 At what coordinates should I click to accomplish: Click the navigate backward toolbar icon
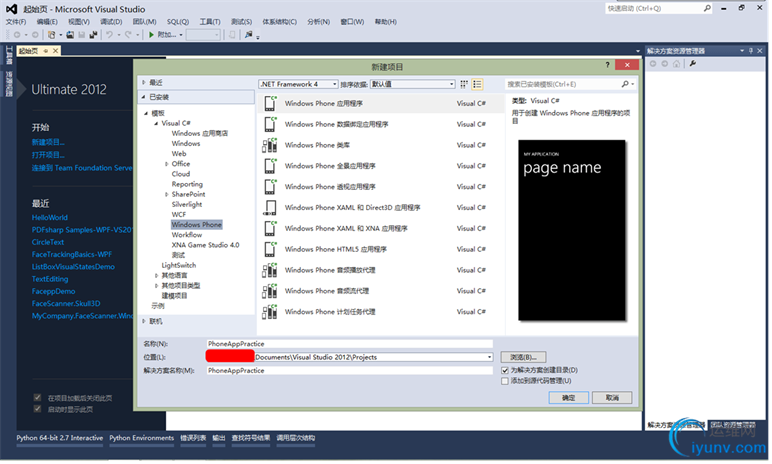click(17, 35)
